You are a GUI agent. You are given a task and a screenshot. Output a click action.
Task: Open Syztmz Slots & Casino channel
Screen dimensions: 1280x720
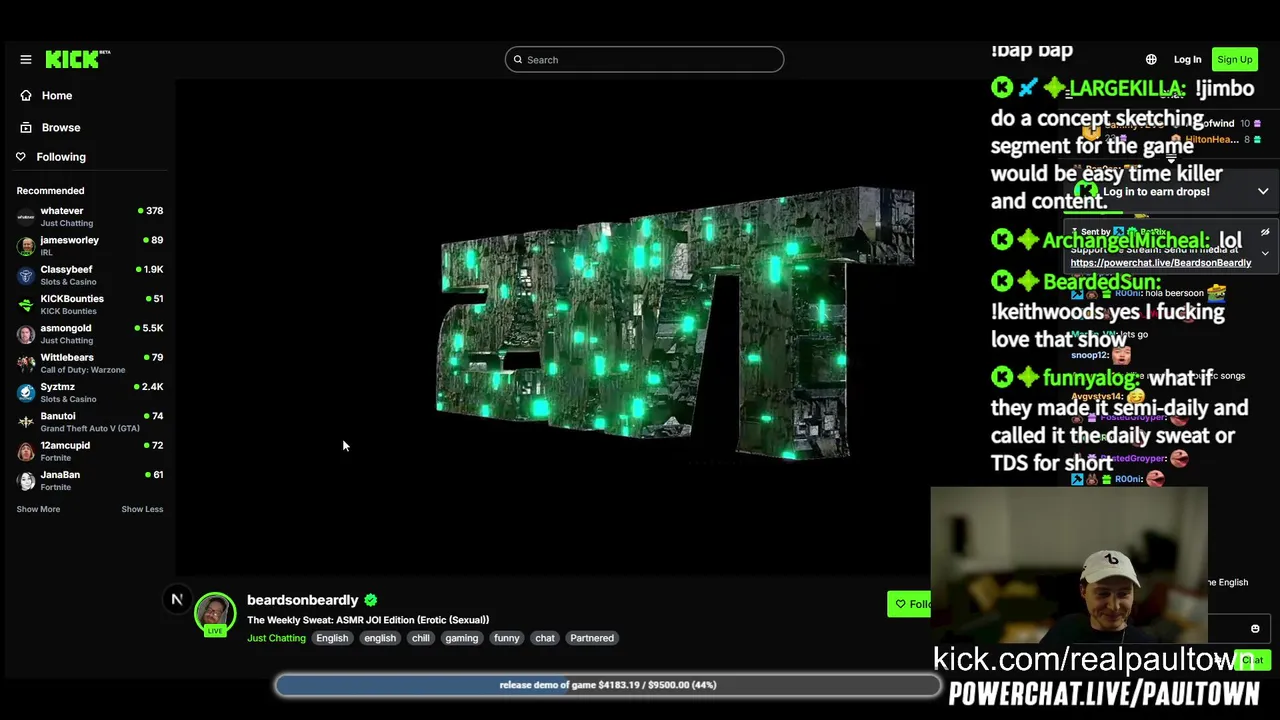pyautogui.click(x=90, y=393)
